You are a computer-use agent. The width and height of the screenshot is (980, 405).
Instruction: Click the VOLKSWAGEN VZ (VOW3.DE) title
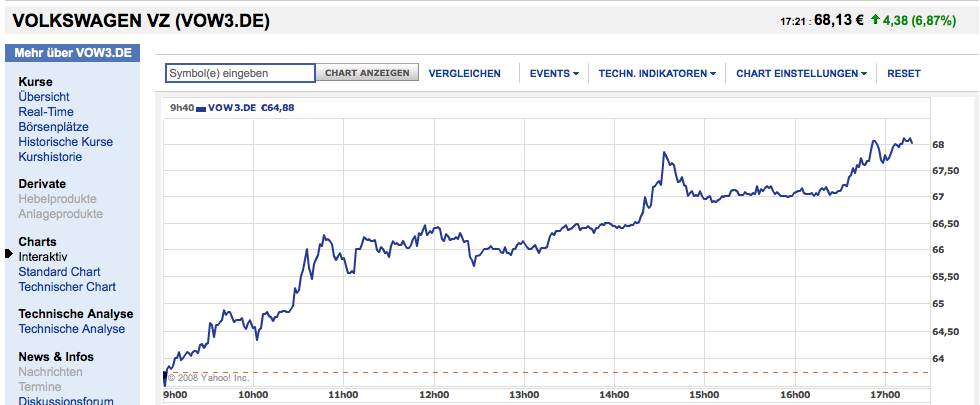click(141, 21)
